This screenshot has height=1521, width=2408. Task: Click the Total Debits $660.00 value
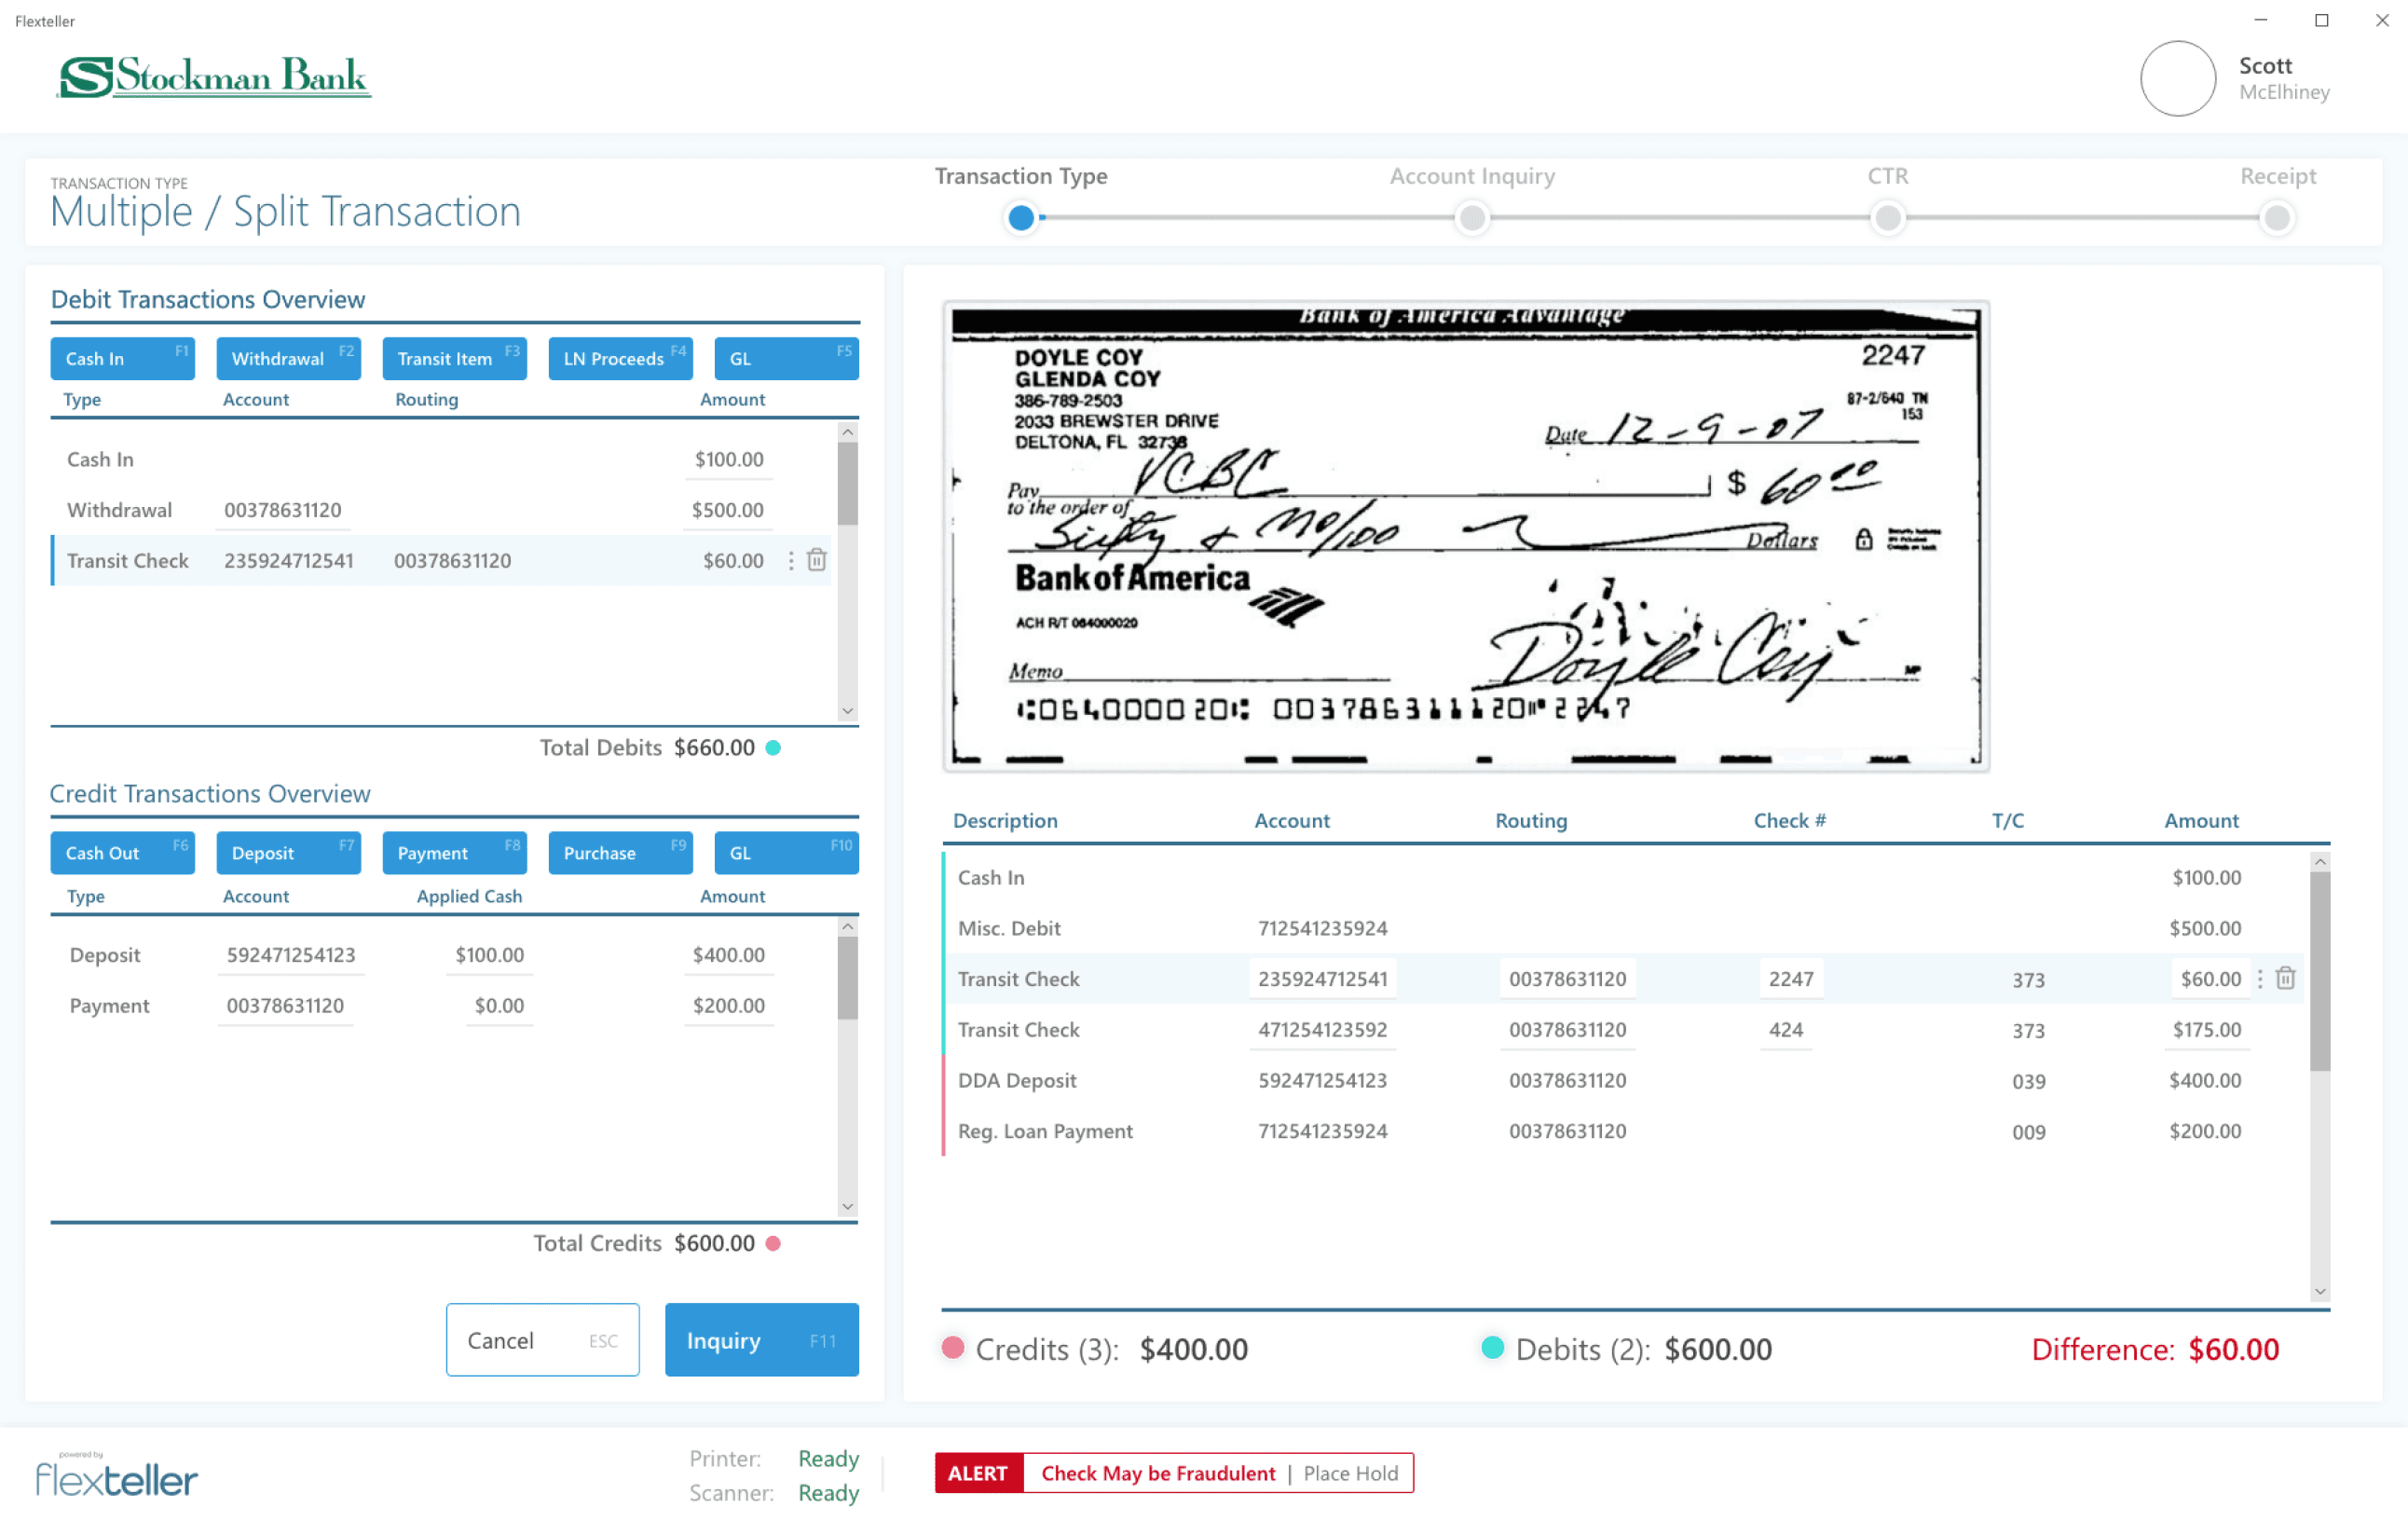click(x=714, y=747)
